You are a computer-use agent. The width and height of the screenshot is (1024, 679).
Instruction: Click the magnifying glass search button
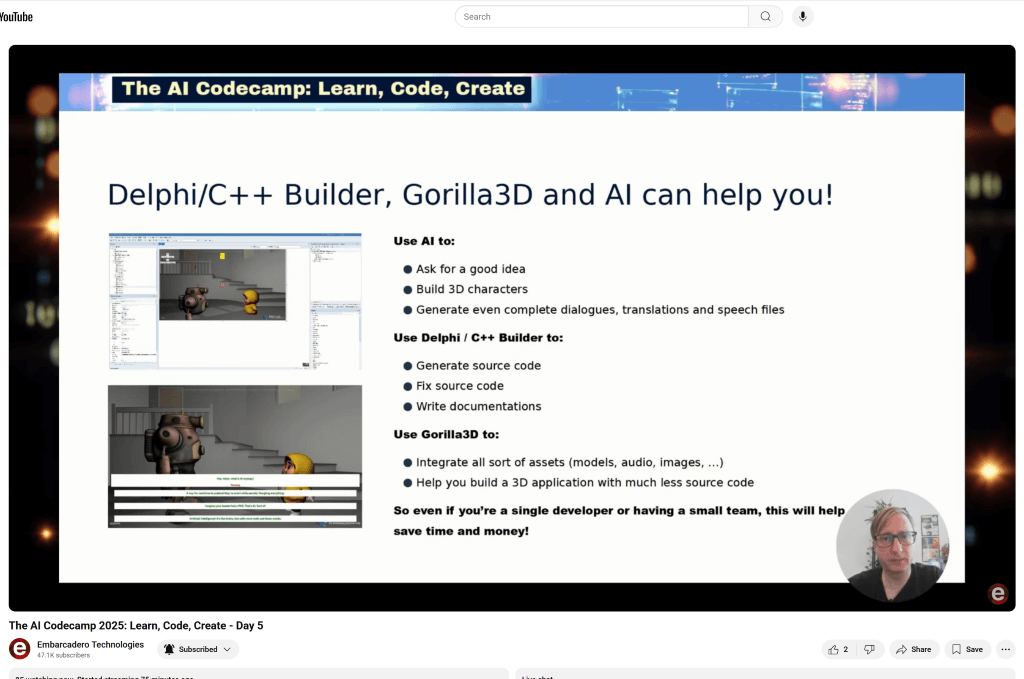765,17
